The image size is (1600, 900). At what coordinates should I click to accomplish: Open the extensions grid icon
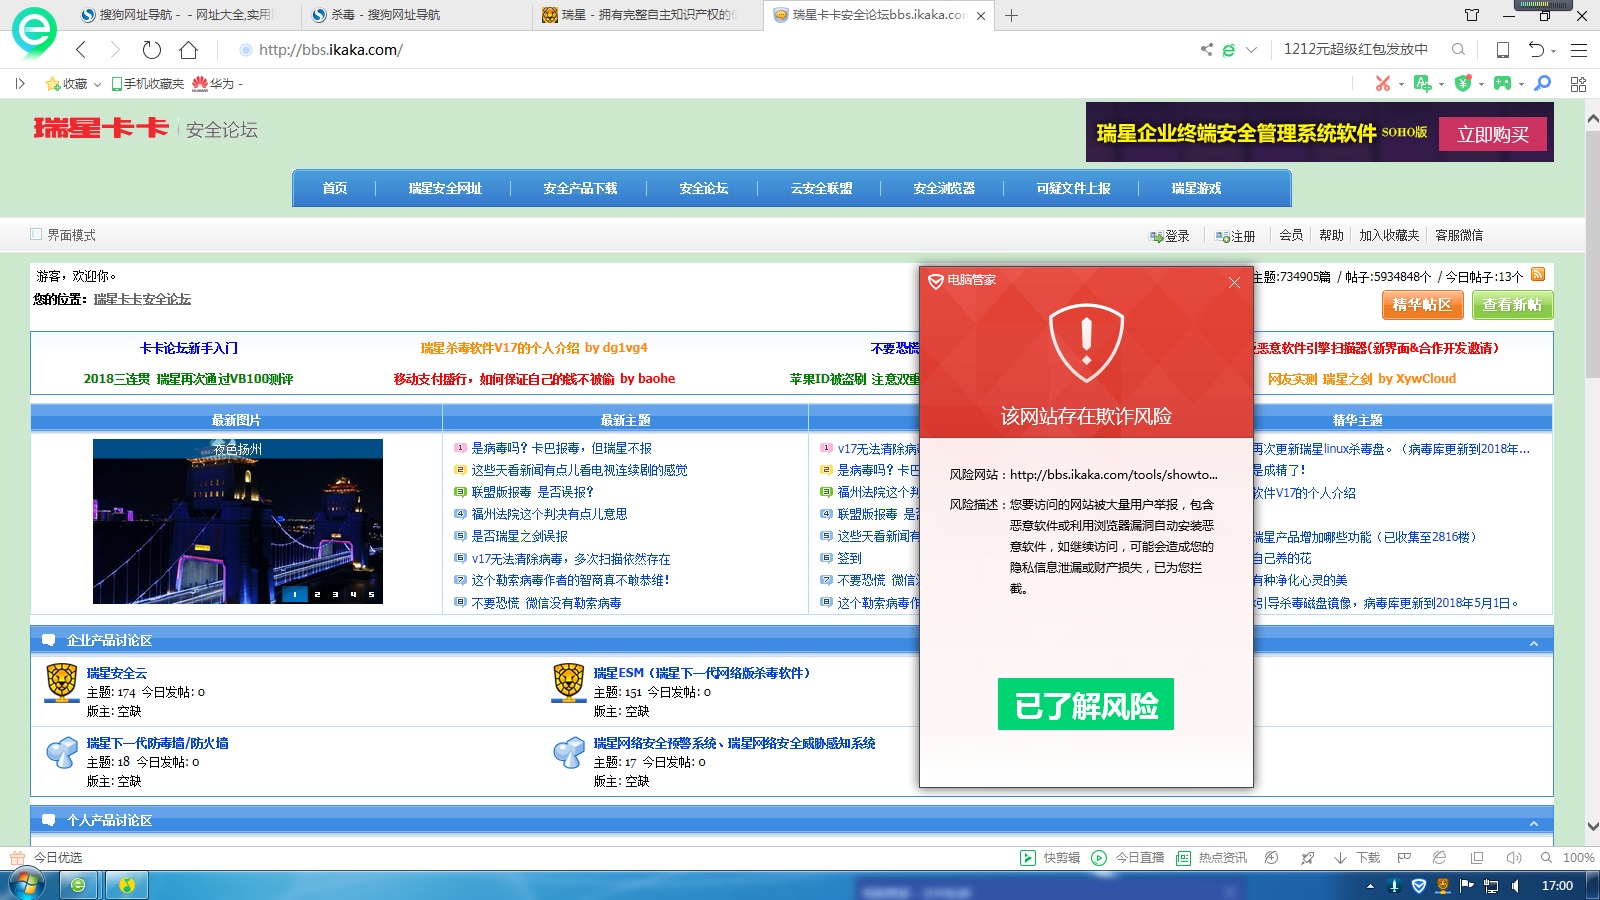click(1579, 84)
